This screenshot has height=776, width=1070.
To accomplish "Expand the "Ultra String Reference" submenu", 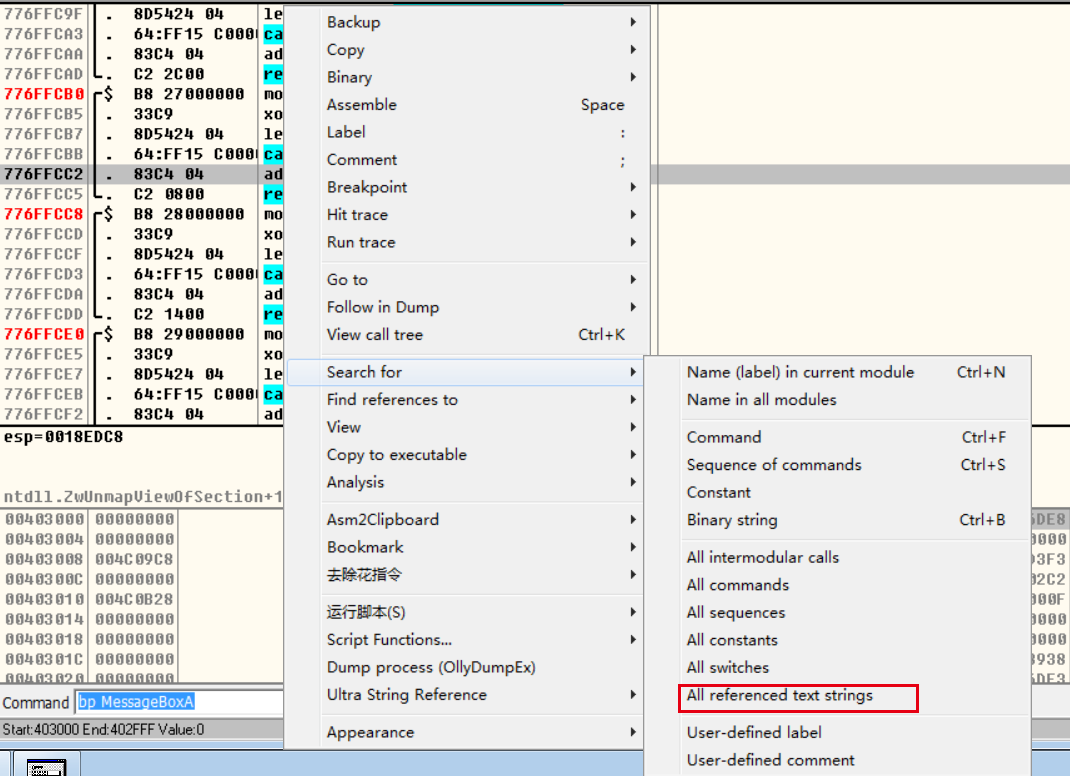I will [x=394, y=694].
